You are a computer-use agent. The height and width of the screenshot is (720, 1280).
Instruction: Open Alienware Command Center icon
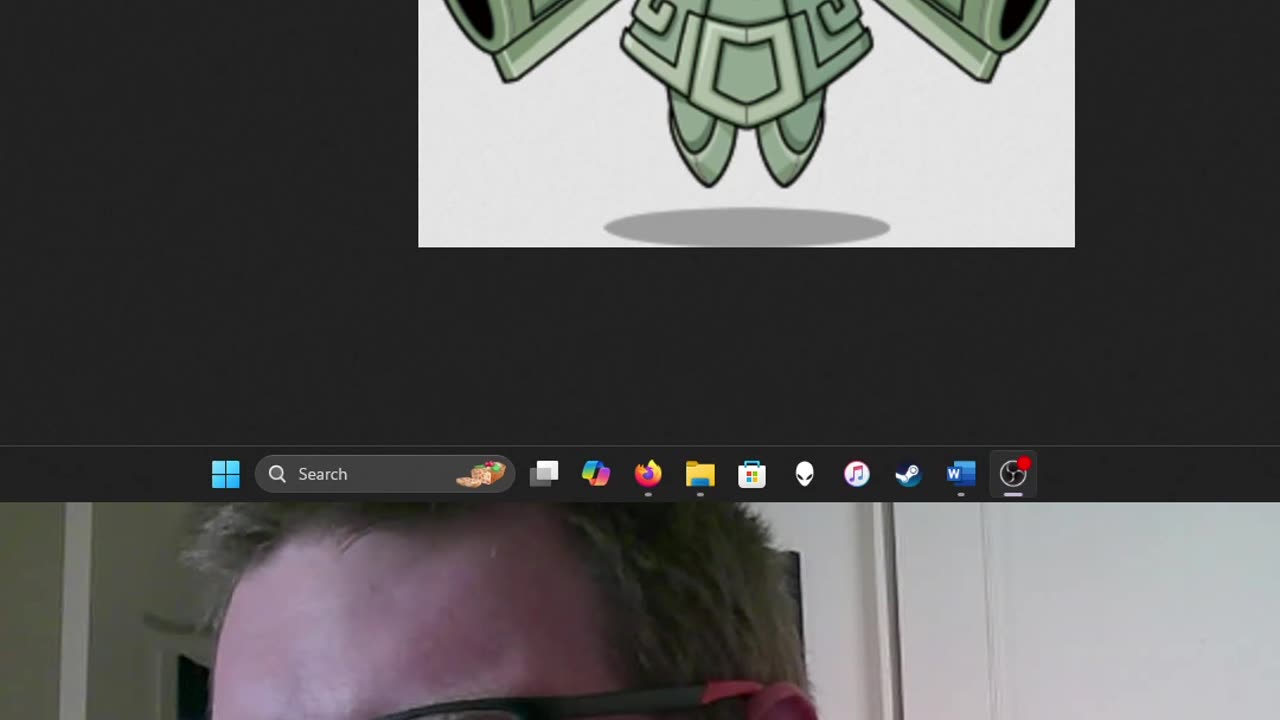pyautogui.click(x=804, y=474)
